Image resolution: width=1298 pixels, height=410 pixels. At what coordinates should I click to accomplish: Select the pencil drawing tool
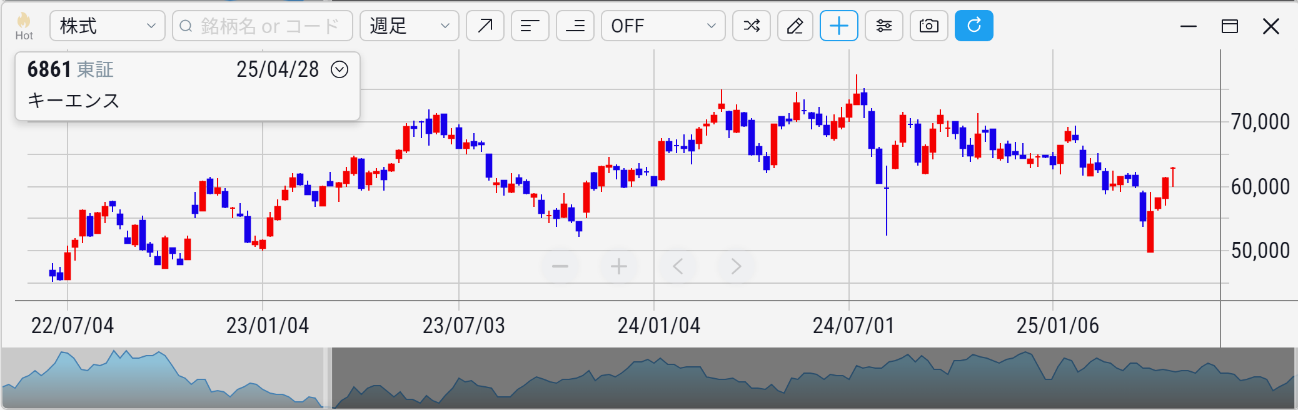795,26
